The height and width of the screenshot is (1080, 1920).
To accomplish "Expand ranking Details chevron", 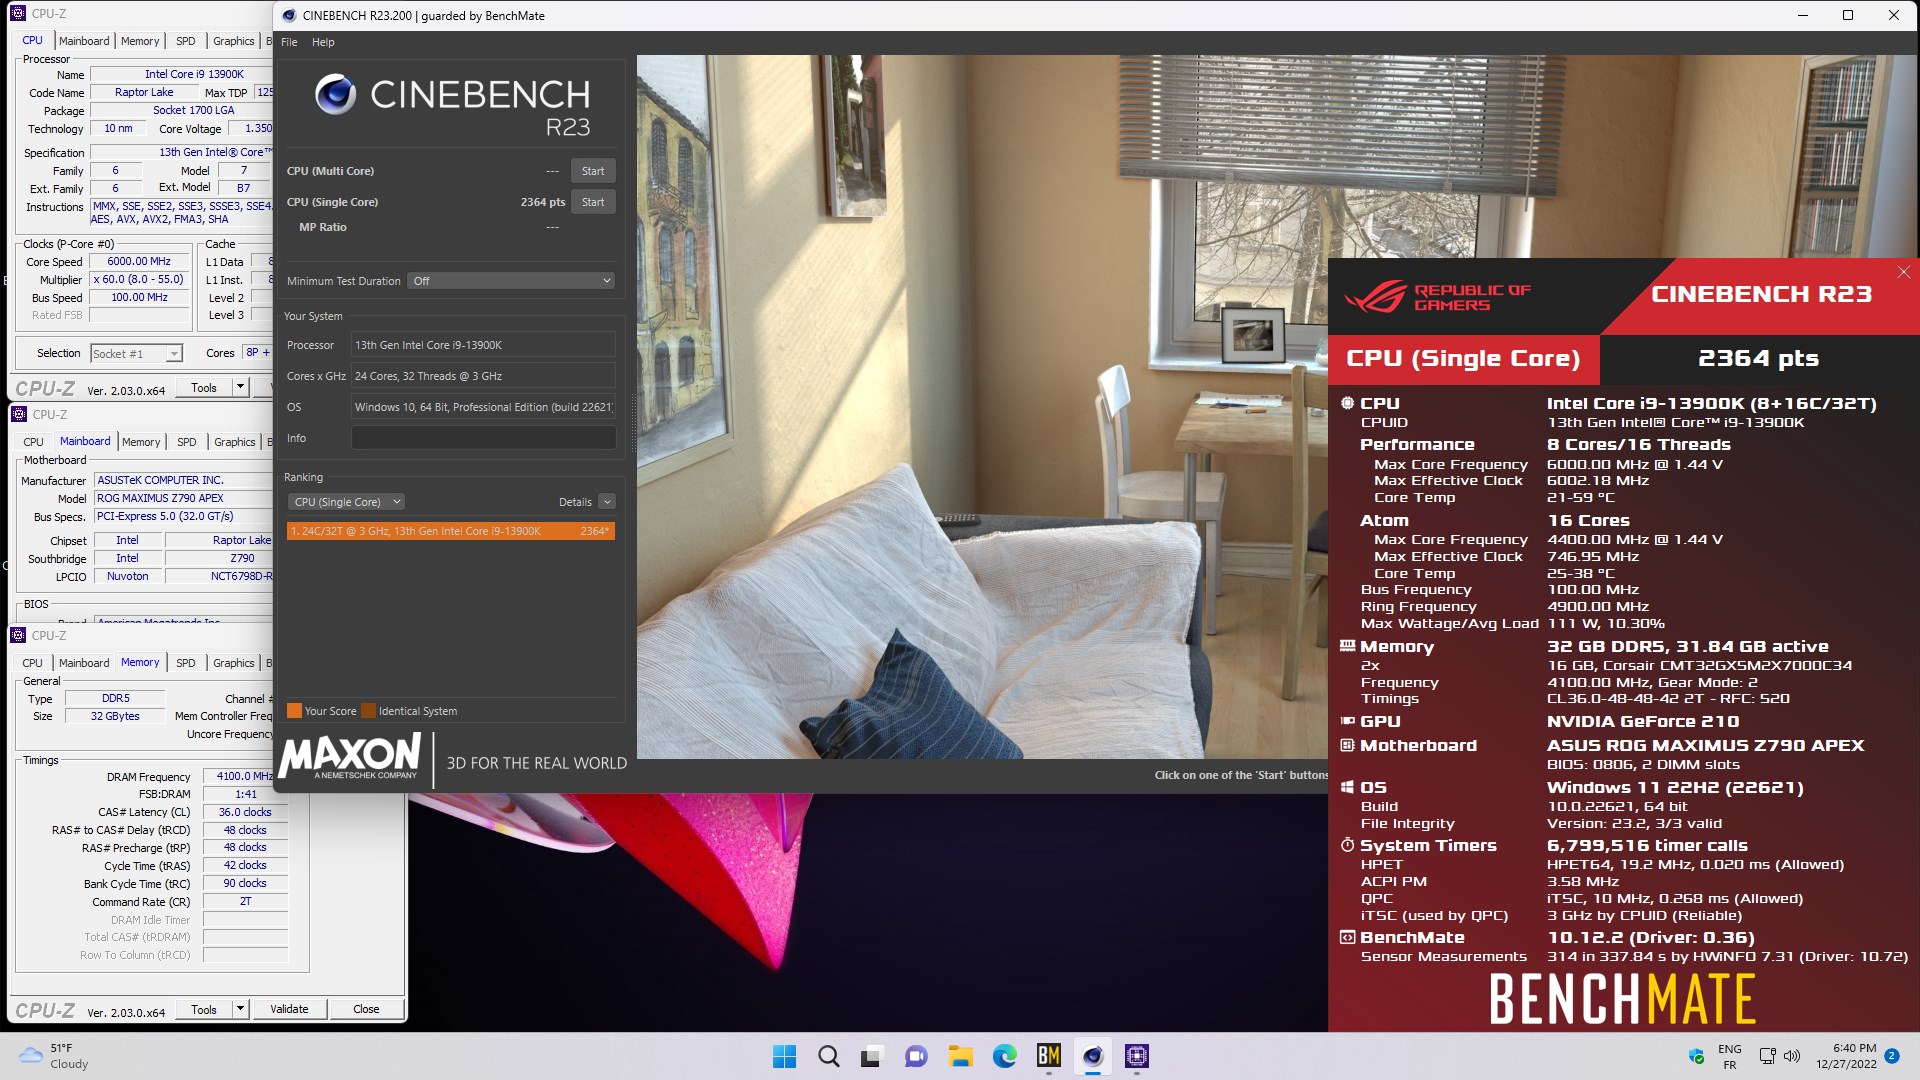I will 607,502.
